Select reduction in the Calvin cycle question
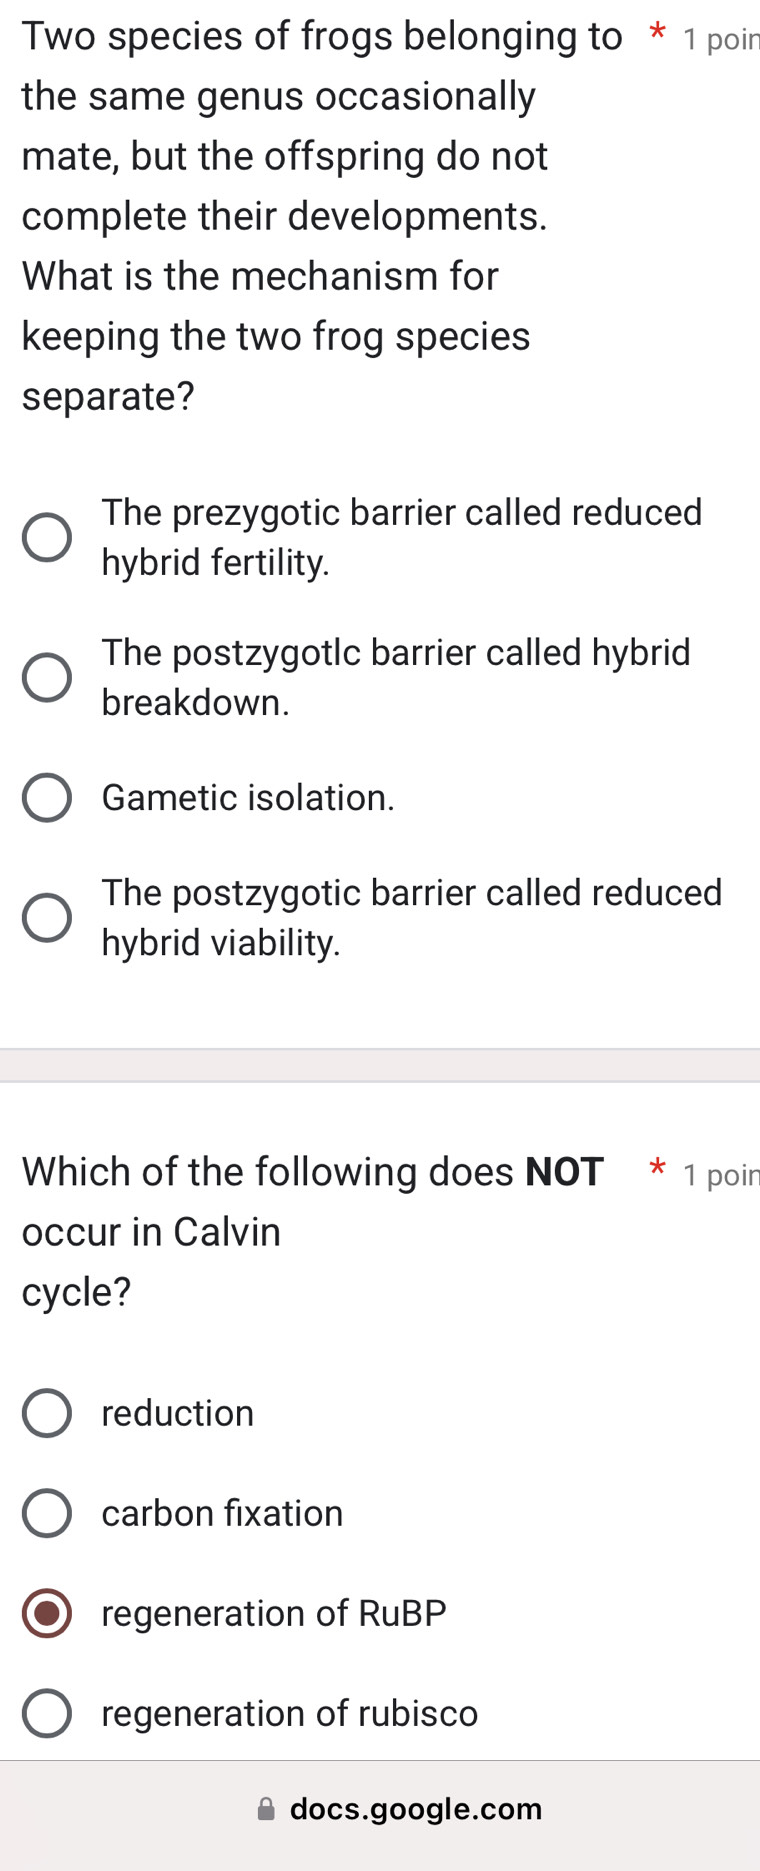The width and height of the screenshot is (760, 1871). pyautogui.click(x=46, y=1412)
